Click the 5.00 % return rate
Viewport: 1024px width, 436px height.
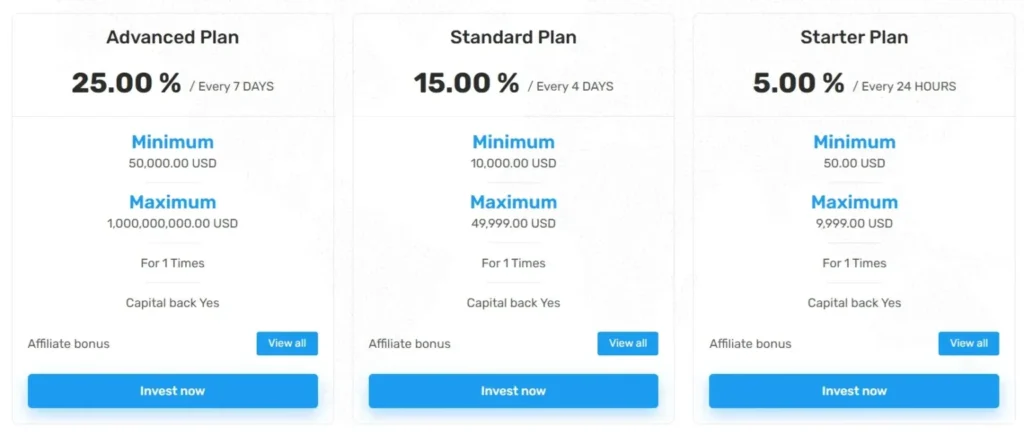[799, 84]
